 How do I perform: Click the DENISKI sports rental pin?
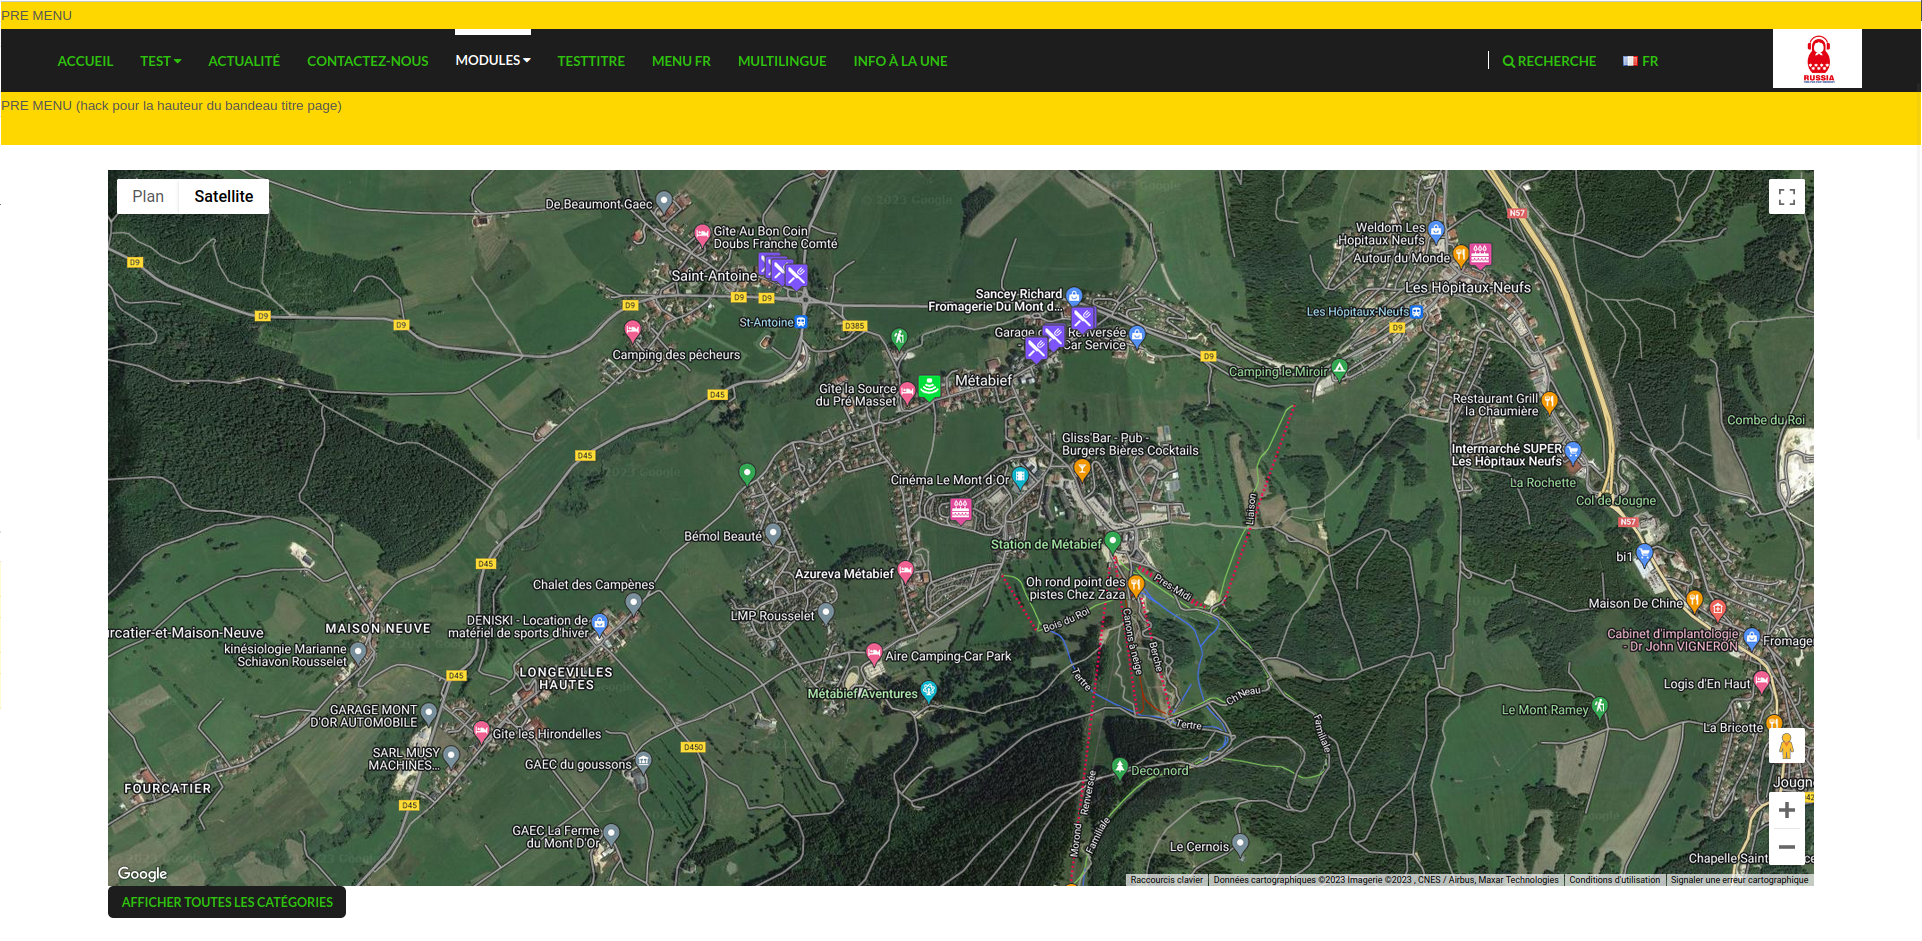(x=599, y=624)
